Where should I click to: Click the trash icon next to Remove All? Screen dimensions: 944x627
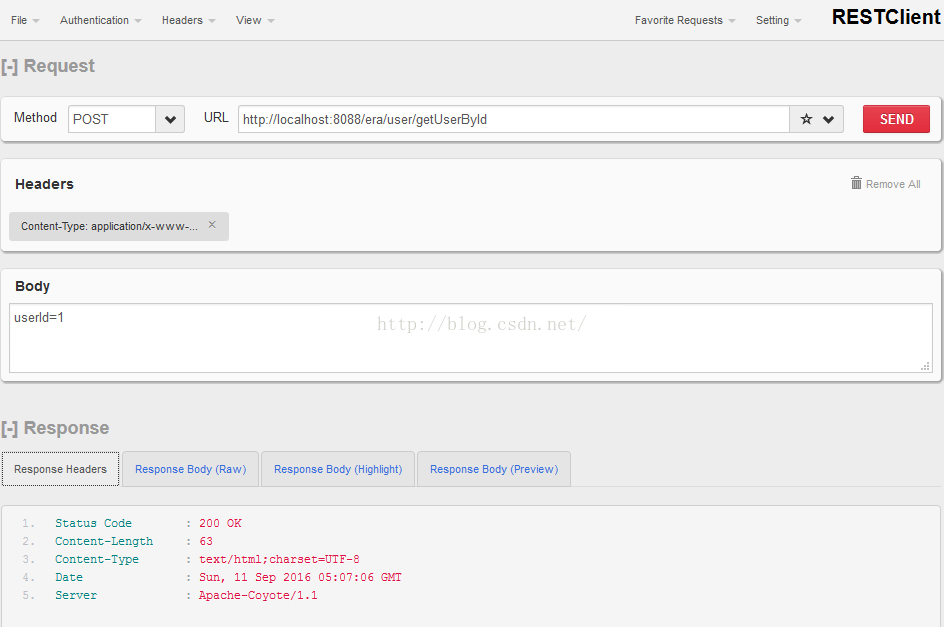pos(856,182)
